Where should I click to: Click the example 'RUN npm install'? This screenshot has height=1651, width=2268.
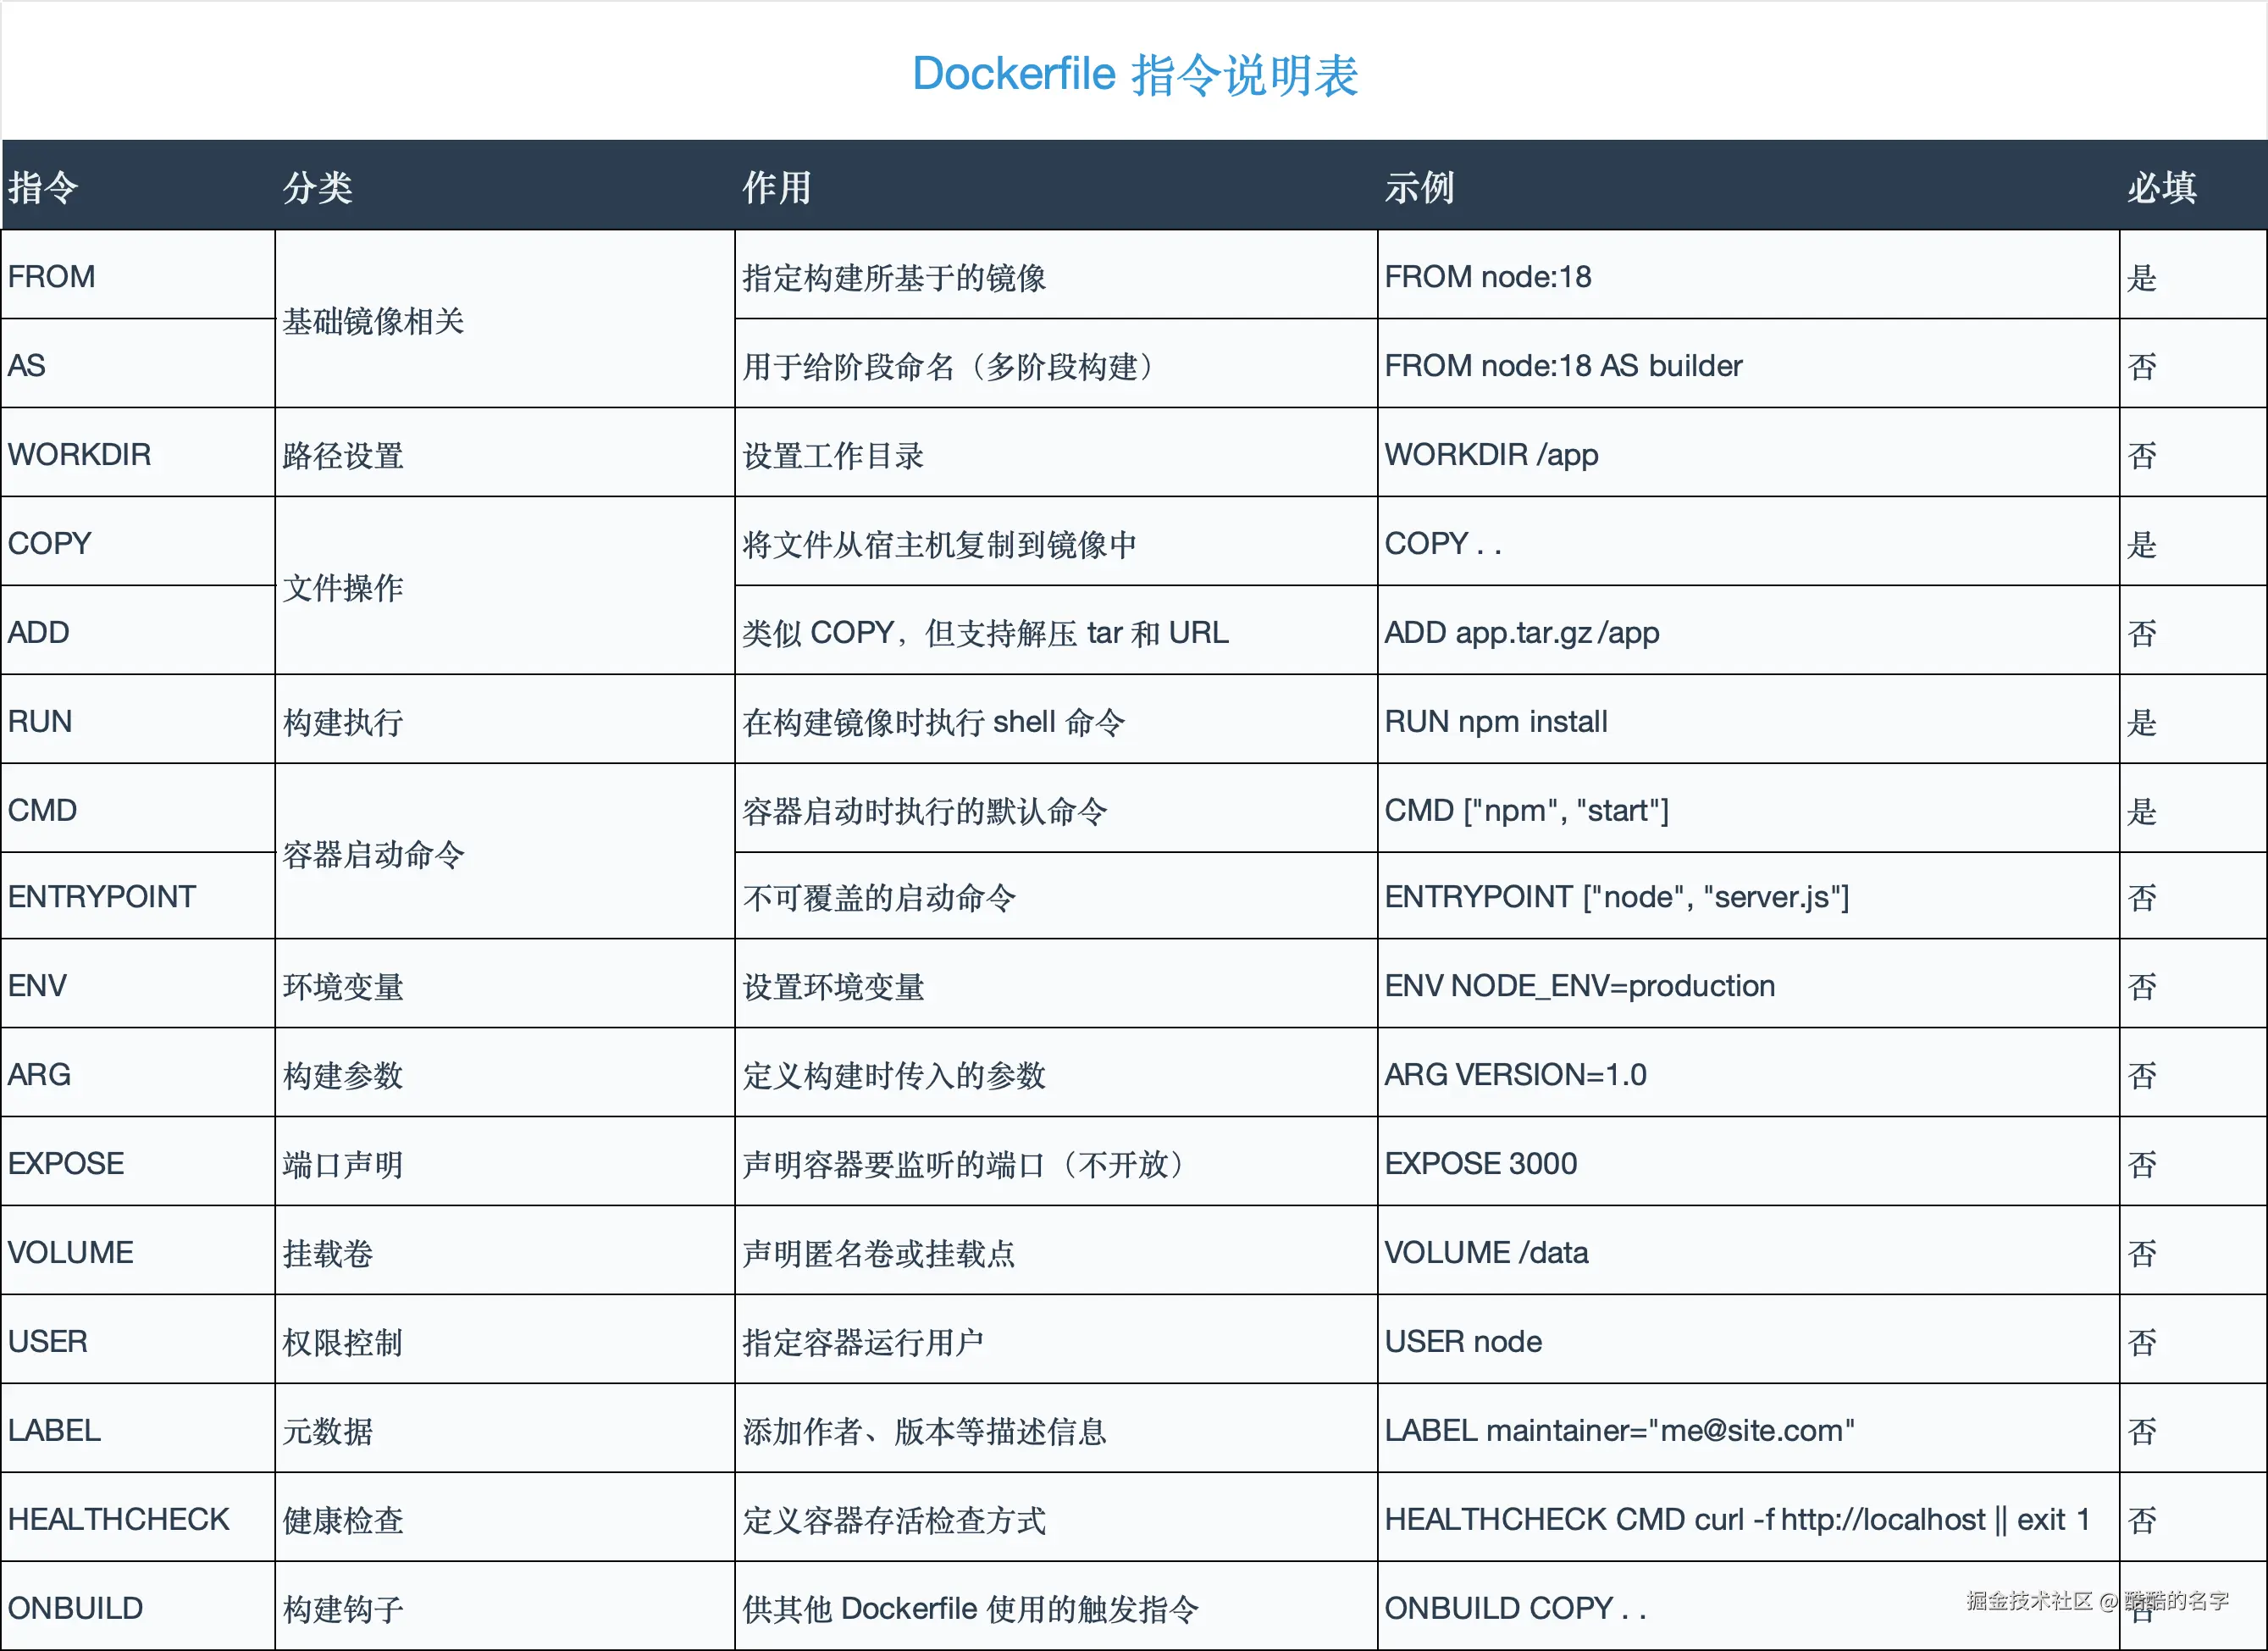pyautogui.click(x=1495, y=722)
